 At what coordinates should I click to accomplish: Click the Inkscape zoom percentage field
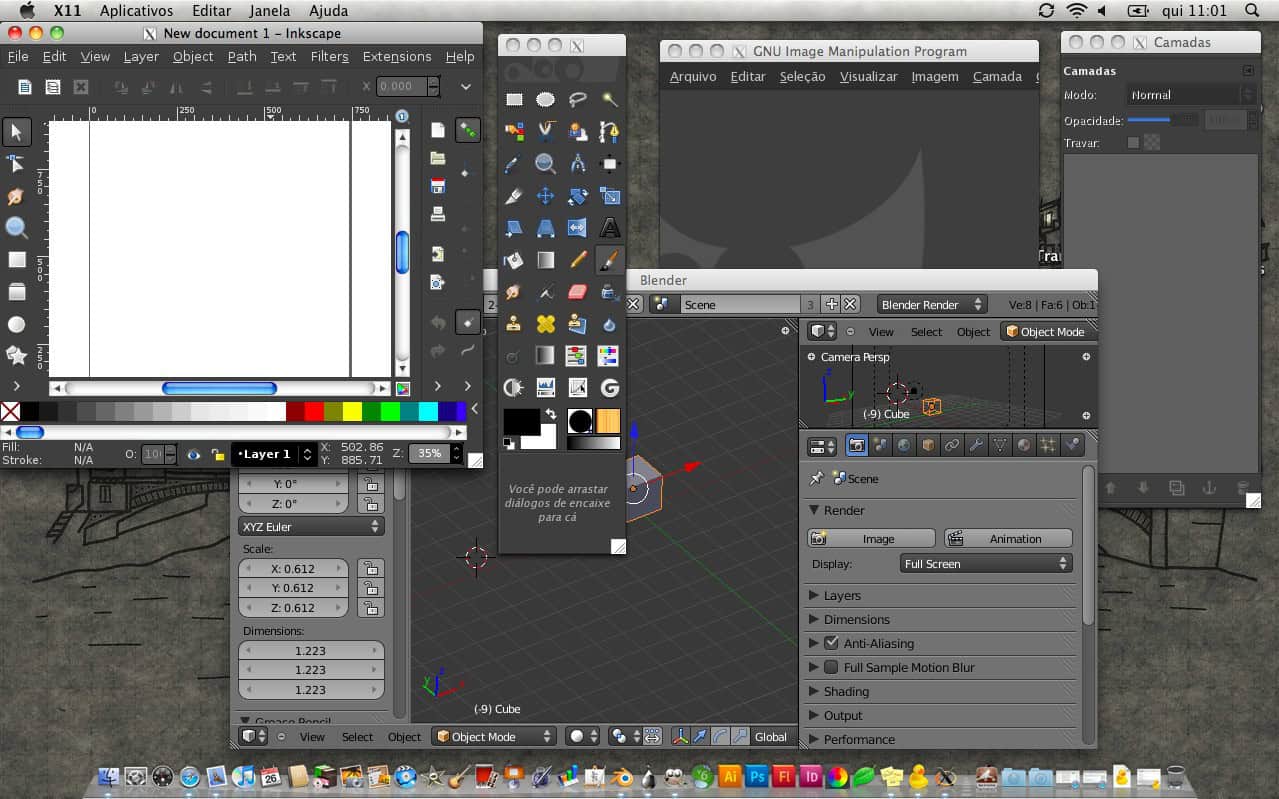(430, 453)
